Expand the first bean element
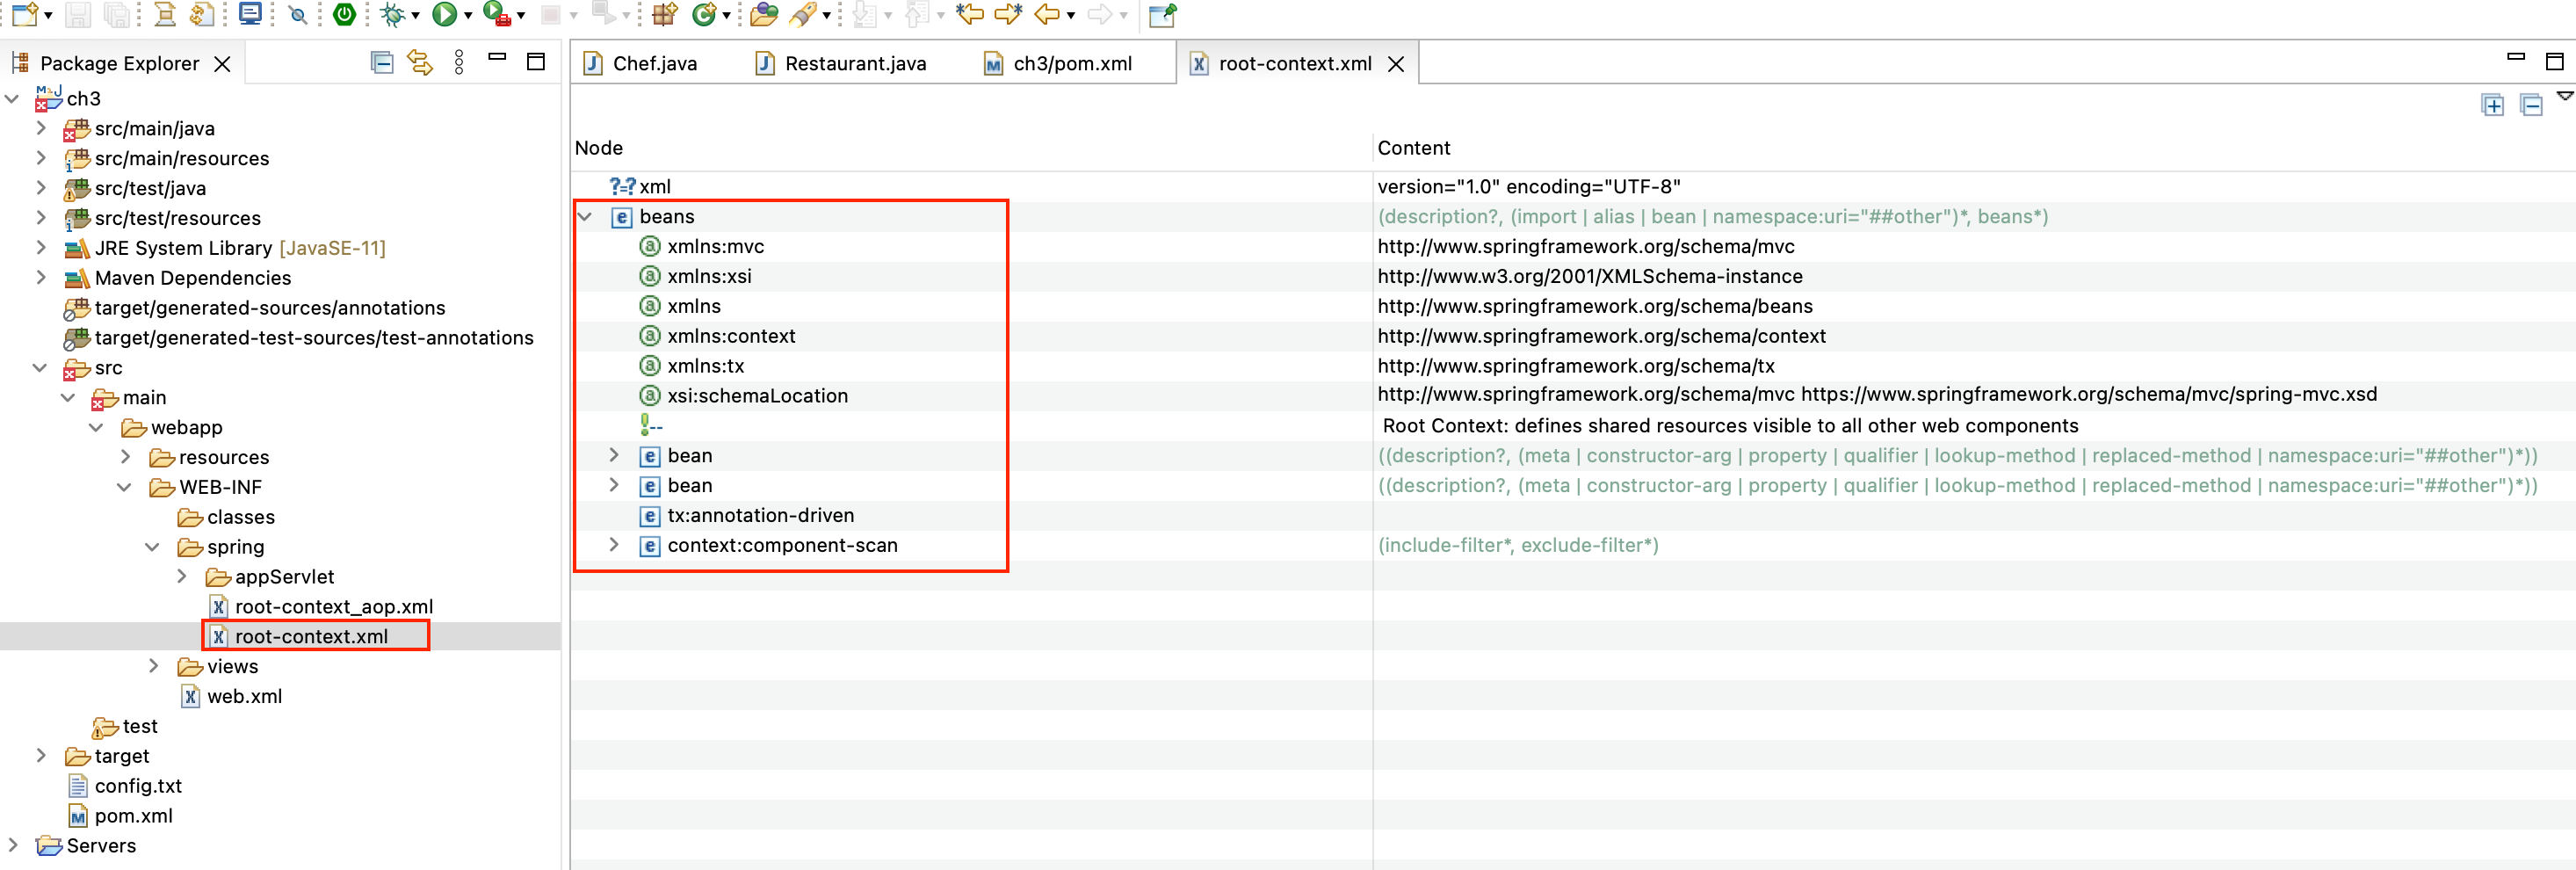Viewport: 2576px width, 870px height. pos(614,455)
